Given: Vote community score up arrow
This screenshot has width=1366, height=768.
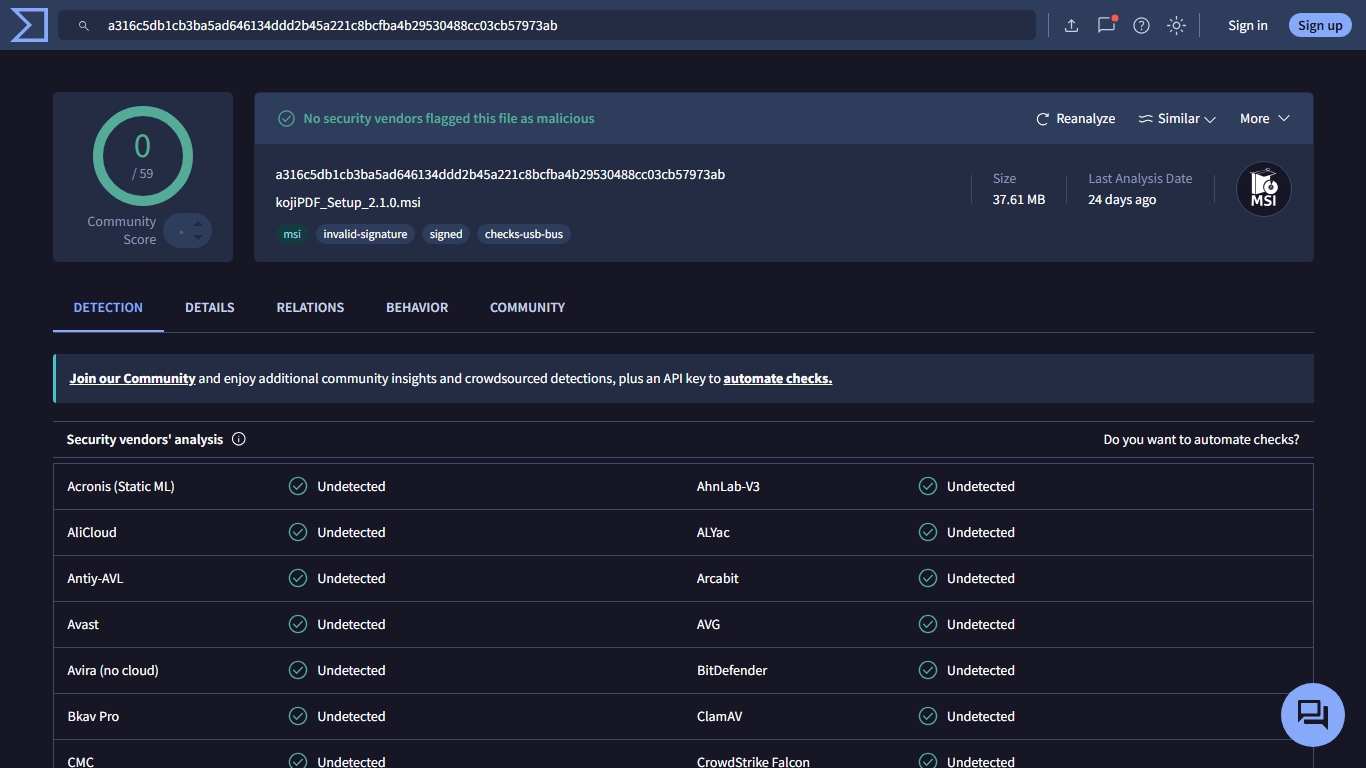Looking at the screenshot, I should click(198, 223).
